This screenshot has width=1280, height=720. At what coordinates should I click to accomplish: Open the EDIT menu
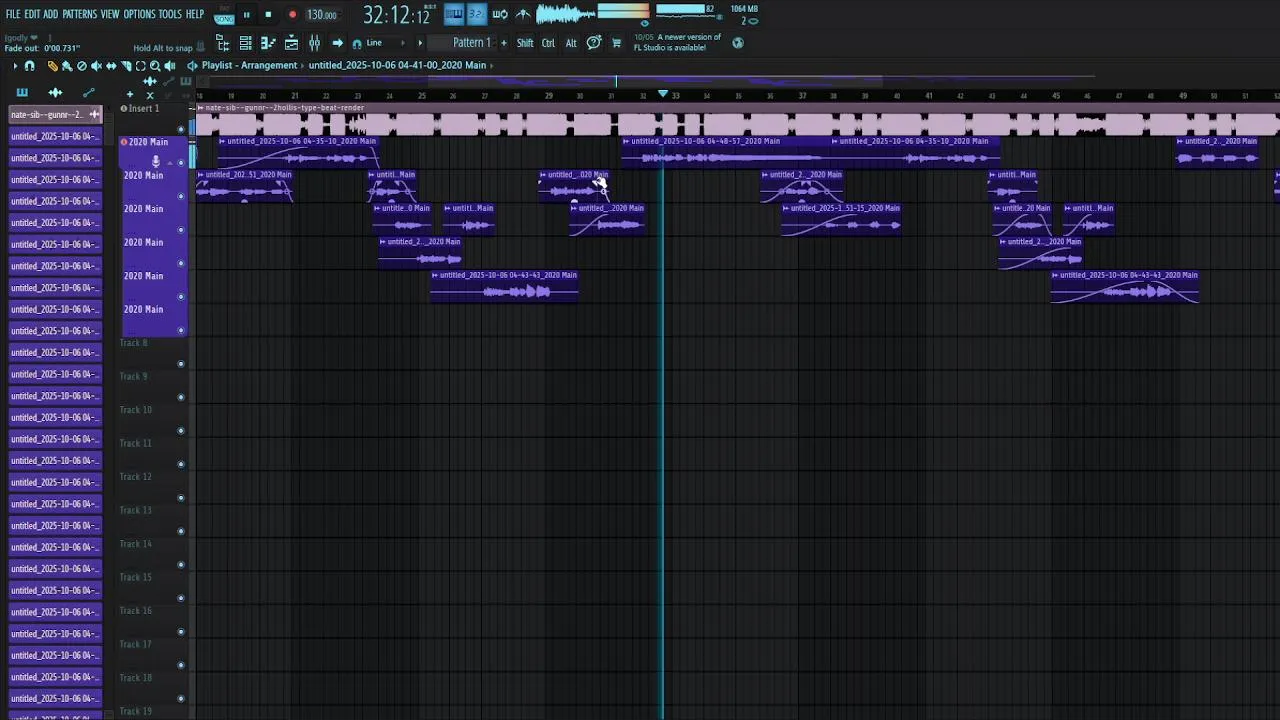click(x=32, y=15)
